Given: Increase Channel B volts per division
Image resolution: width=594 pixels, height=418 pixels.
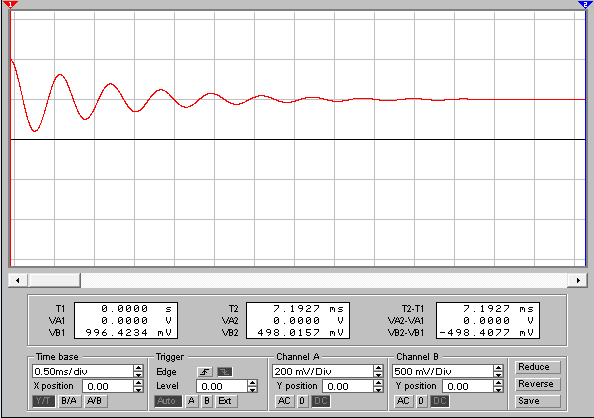Looking at the screenshot, I should coord(499,368).
